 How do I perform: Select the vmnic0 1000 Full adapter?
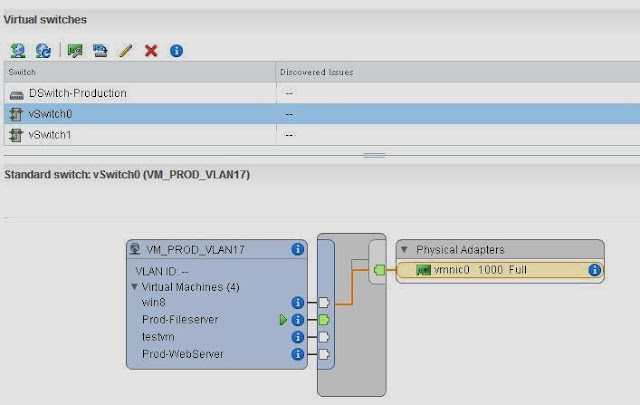point(500,270)
